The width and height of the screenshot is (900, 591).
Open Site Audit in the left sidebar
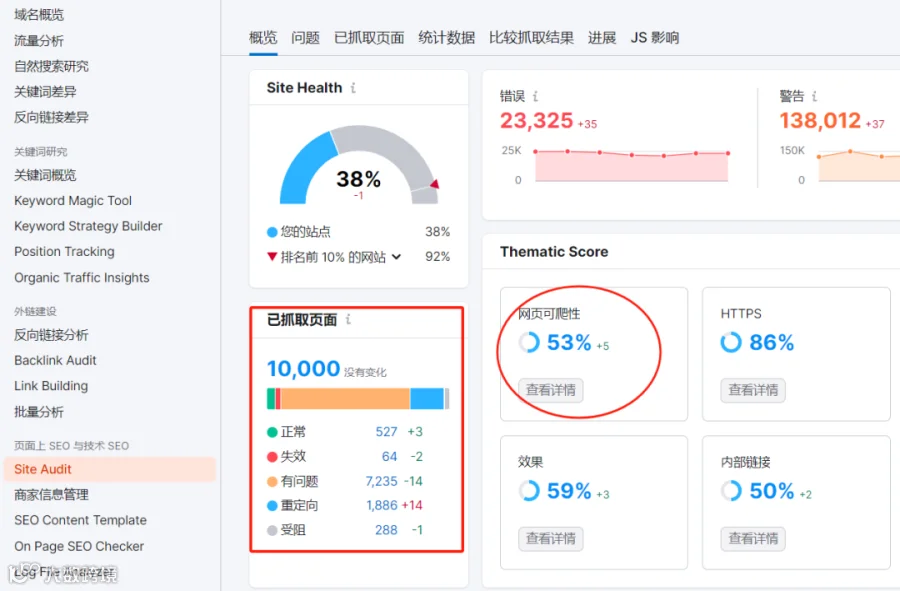coord(42,469)
